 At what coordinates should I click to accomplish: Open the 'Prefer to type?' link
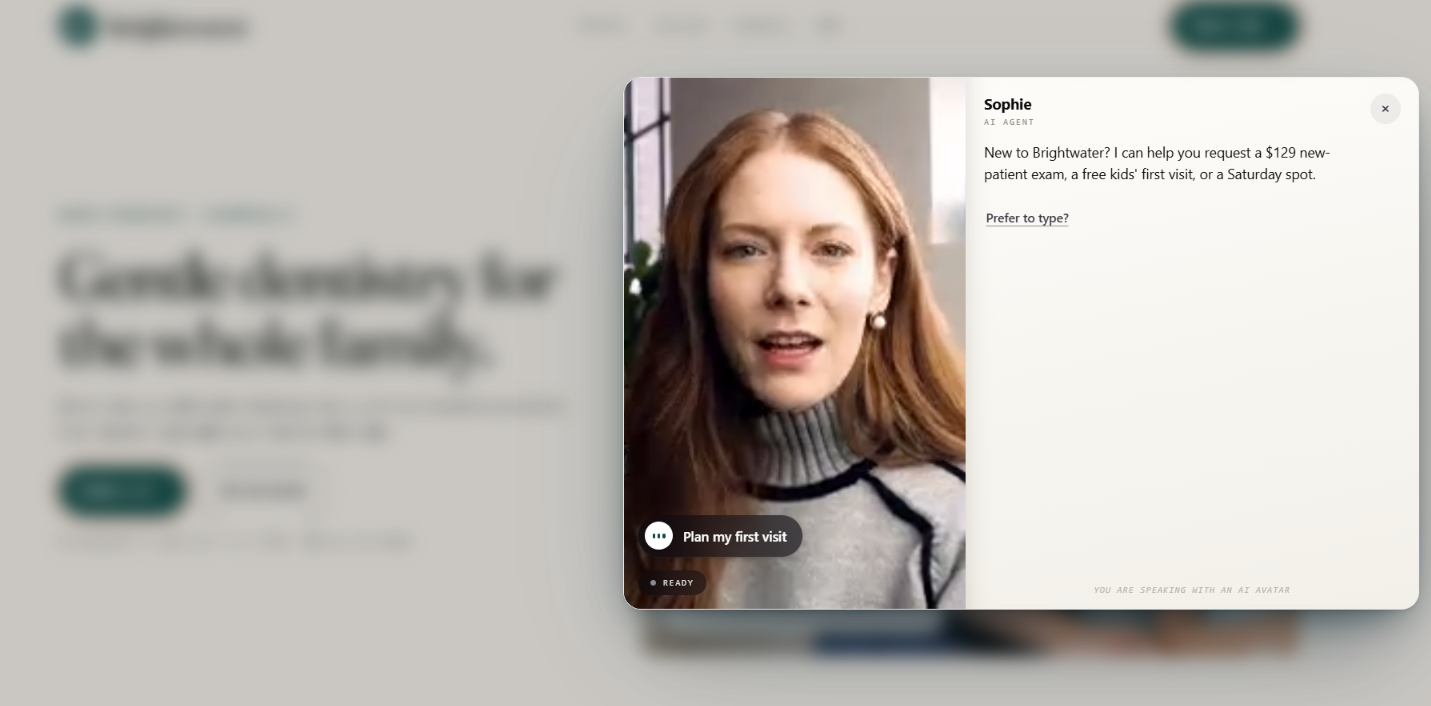click(x=1027, y=218)
